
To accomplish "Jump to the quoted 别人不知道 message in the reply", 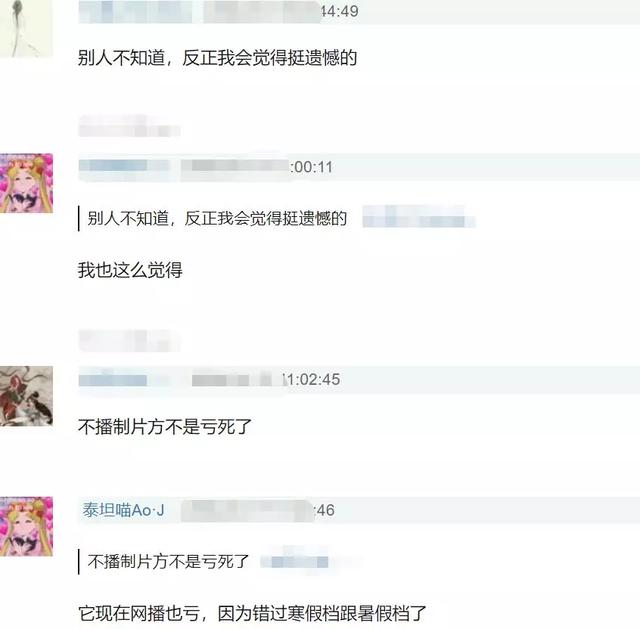I will click(217, 218).
